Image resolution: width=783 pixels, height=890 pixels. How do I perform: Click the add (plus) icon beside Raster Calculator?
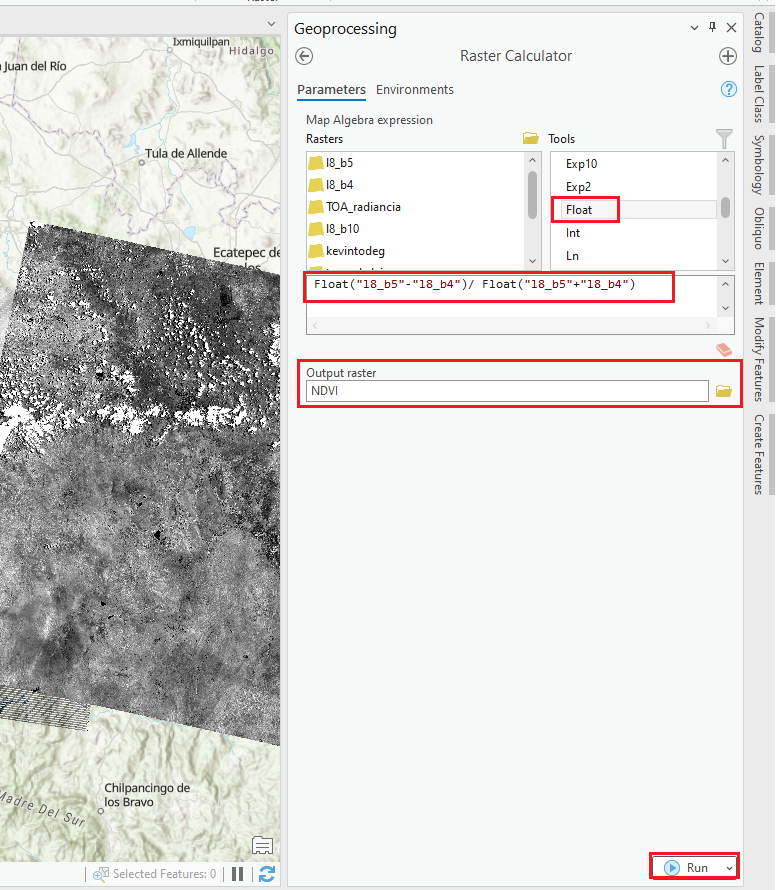727,57
